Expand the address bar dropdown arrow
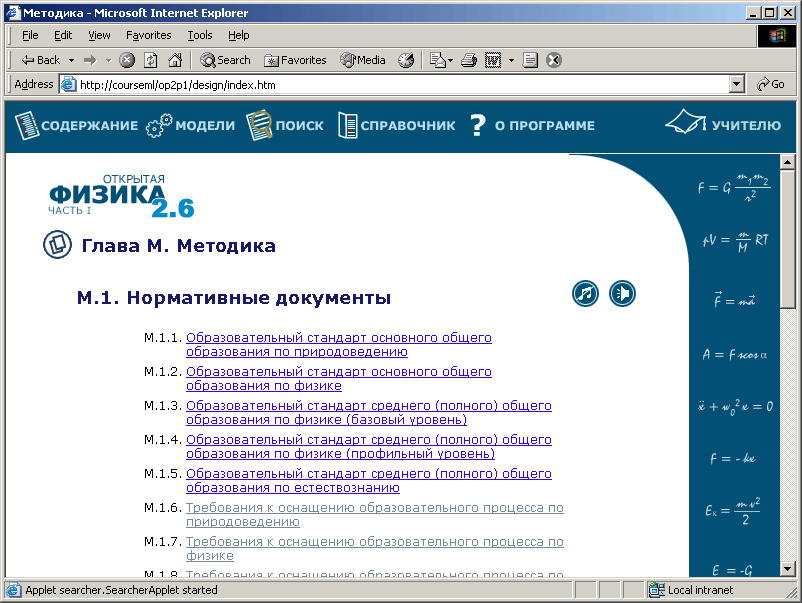 [737, 85]
